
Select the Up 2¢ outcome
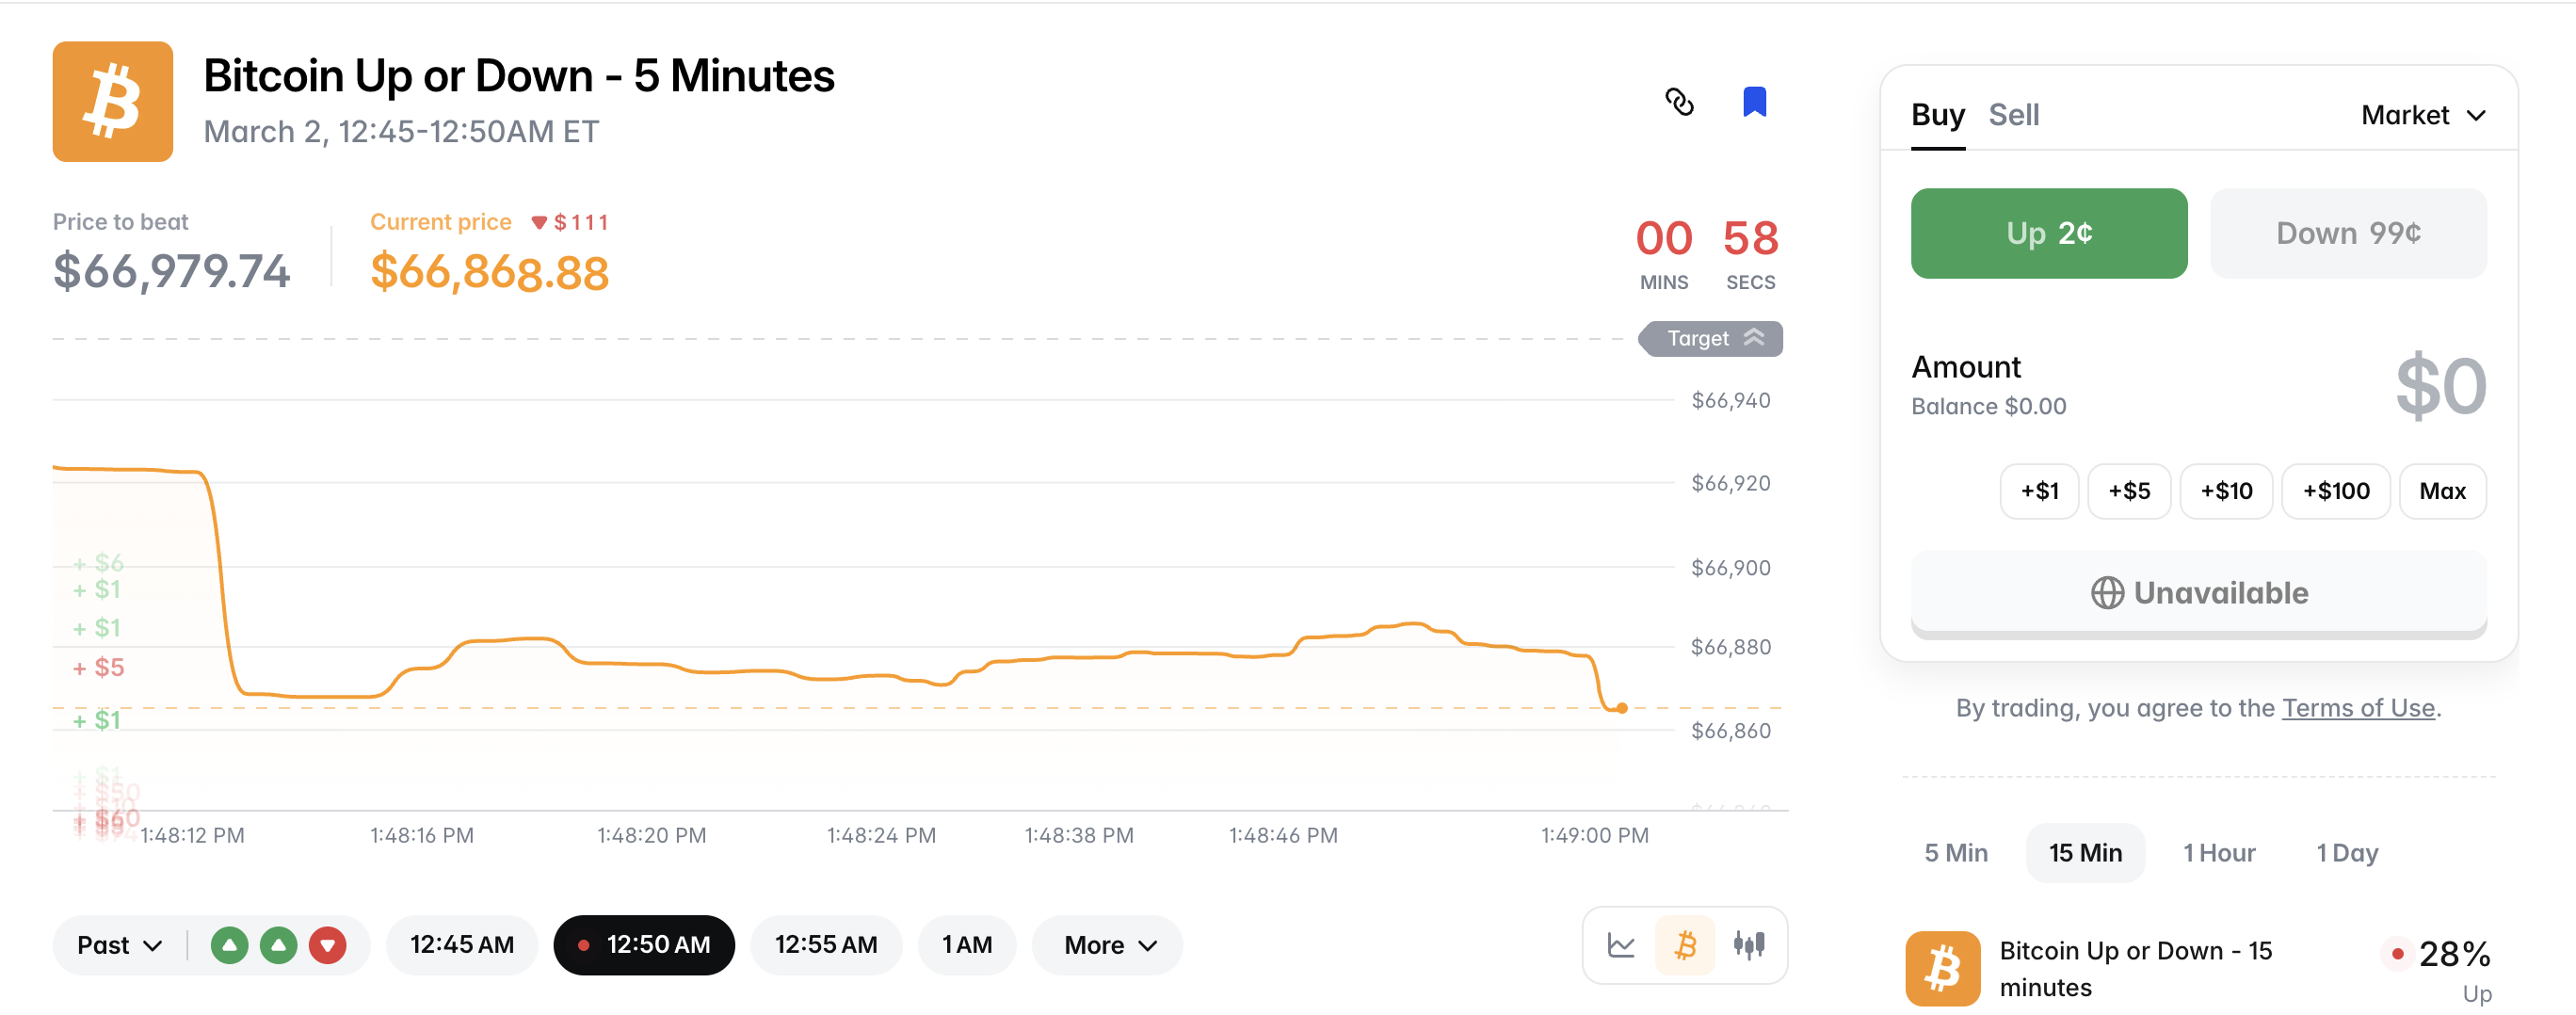click(x=2048, y=233)
